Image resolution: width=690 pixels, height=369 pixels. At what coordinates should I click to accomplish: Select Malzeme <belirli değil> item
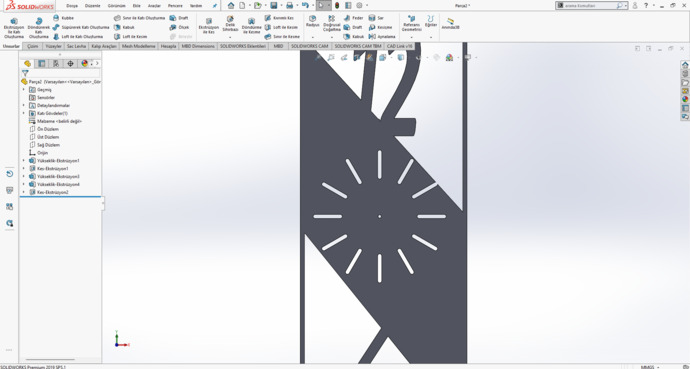(x=55, y=121)
